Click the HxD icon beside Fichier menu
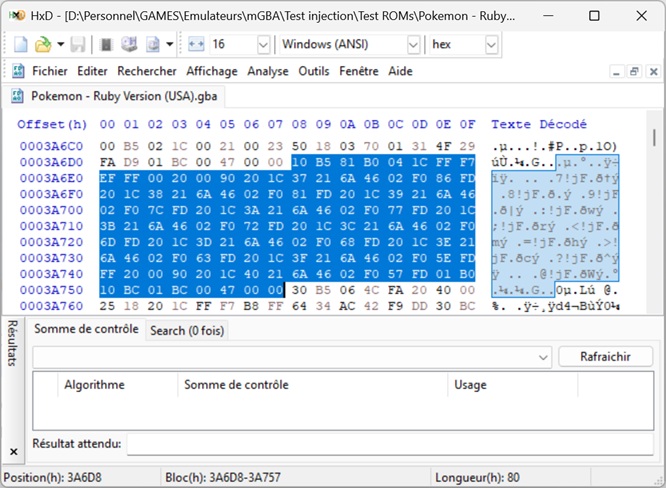Screen dimensions: 666x488 click(x=17, y=71)
